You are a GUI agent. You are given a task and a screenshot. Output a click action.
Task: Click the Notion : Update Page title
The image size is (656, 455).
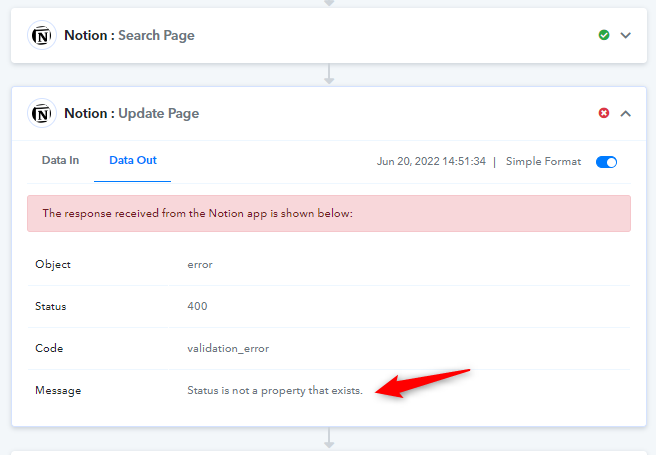point(131,113)
